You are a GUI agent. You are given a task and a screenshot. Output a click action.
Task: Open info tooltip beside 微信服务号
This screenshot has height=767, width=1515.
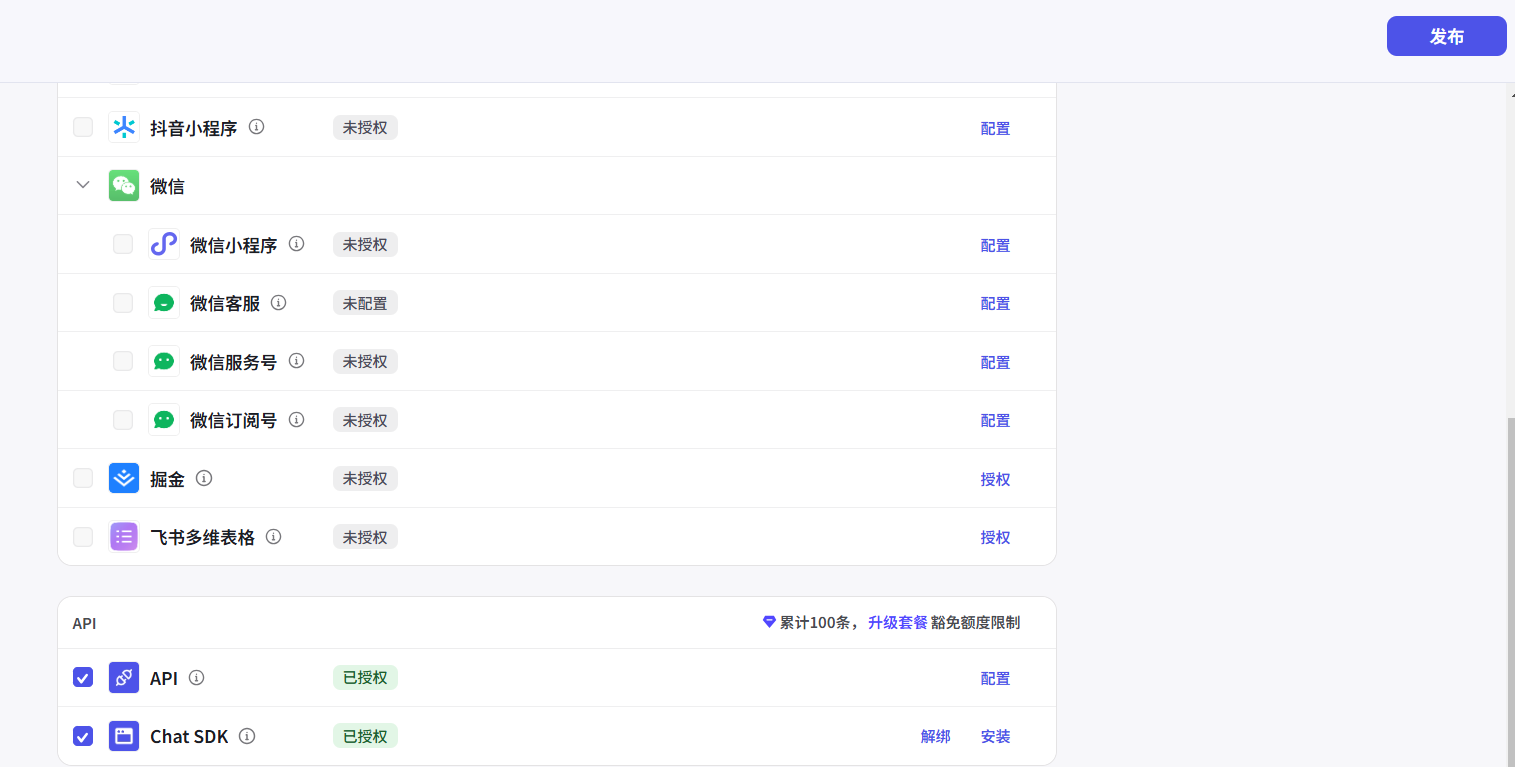tap(296, 361)
